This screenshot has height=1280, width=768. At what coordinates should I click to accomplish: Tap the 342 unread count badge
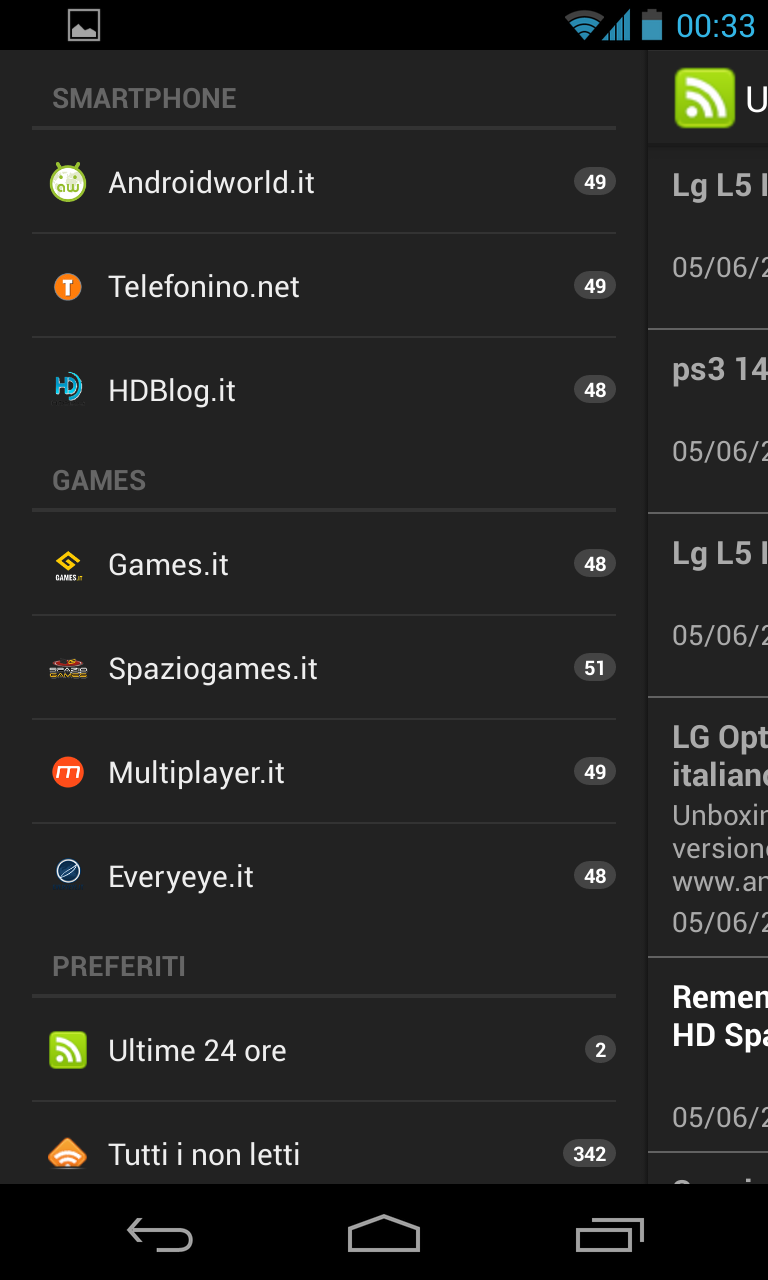[x=589, y=1154]
